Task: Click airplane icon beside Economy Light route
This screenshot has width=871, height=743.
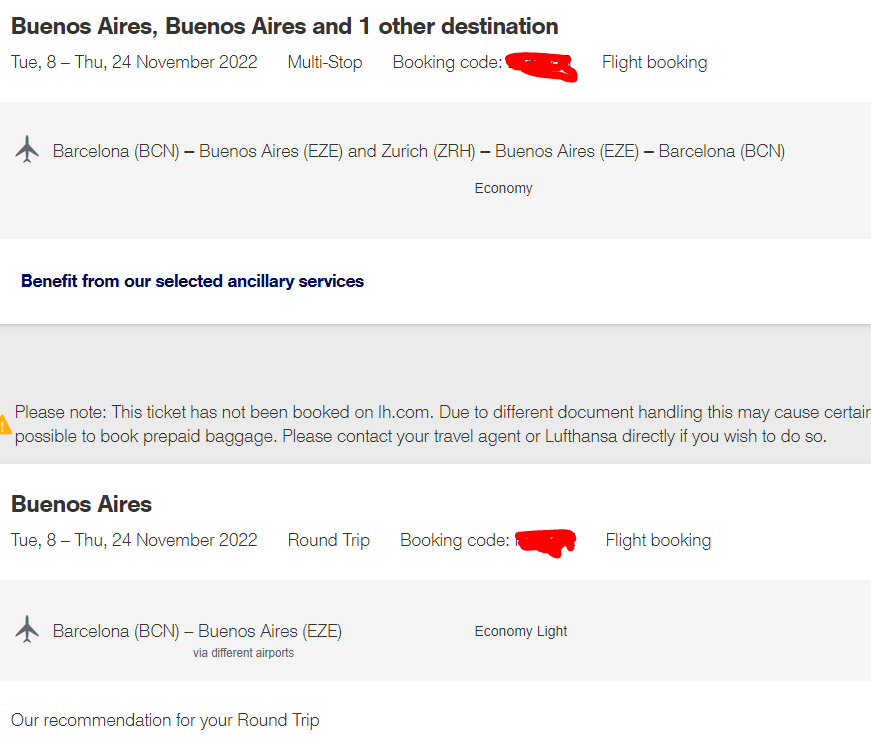Action: point(27,629)
